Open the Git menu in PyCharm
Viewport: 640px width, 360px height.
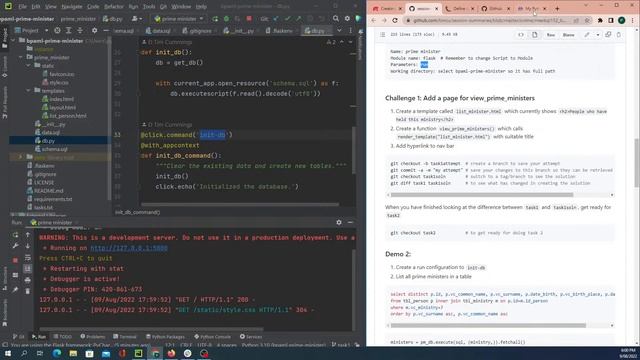tap(163, 7)
